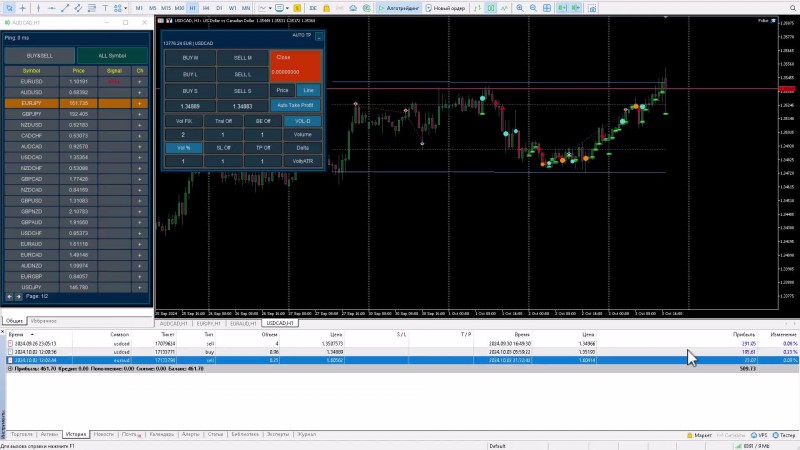Open the MQL5 IDE editor icon
Image resolution: width=800 pixels, height=450 pixels.
313,8
